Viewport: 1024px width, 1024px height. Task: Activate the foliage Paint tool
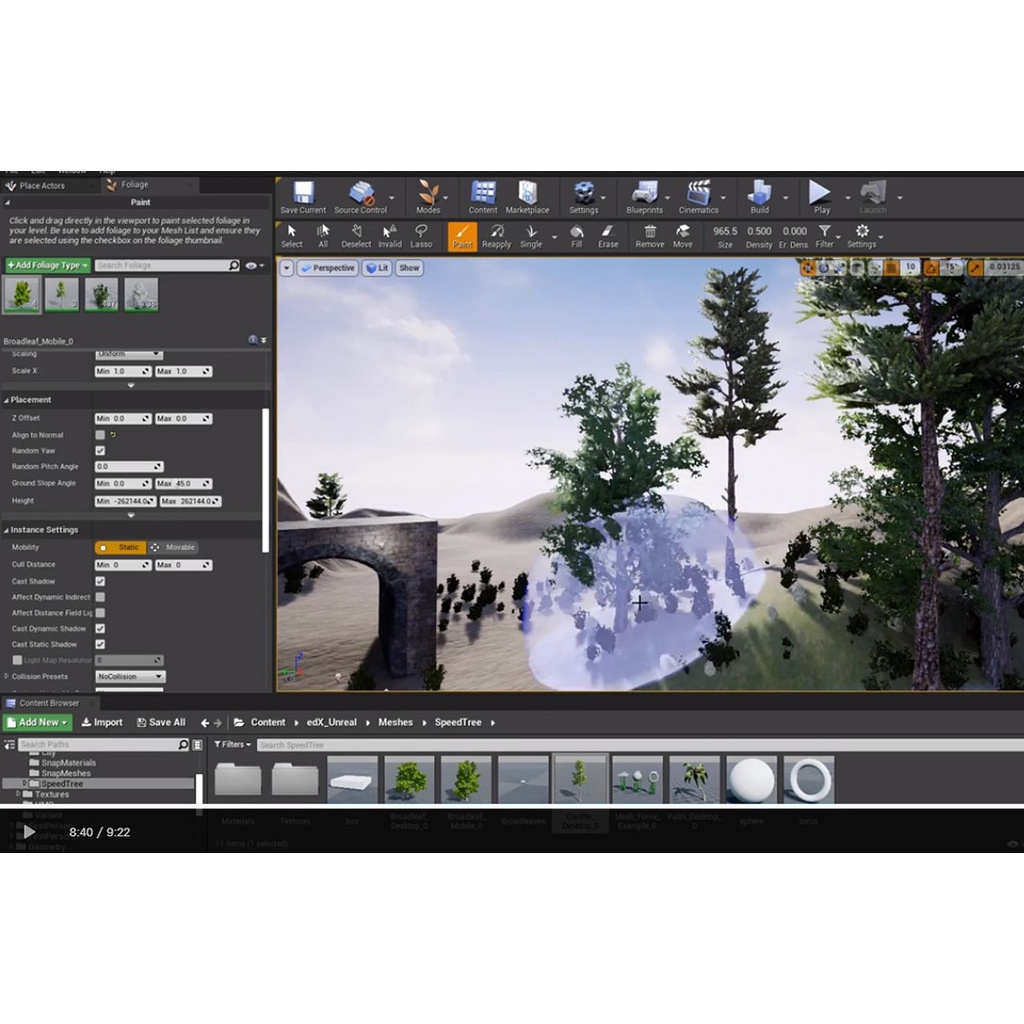[x=462, y=236]
